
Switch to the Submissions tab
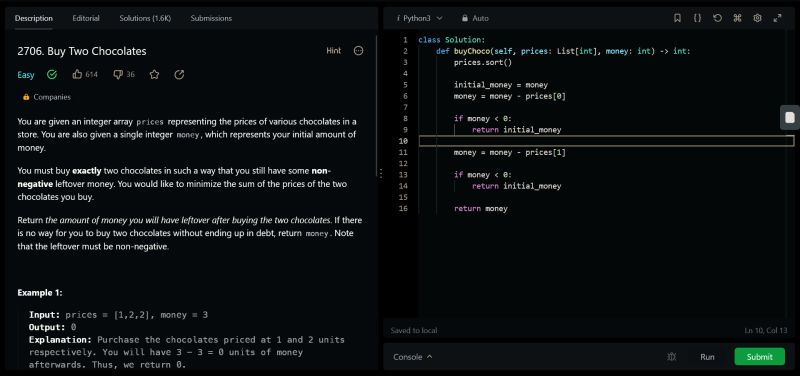211,18
